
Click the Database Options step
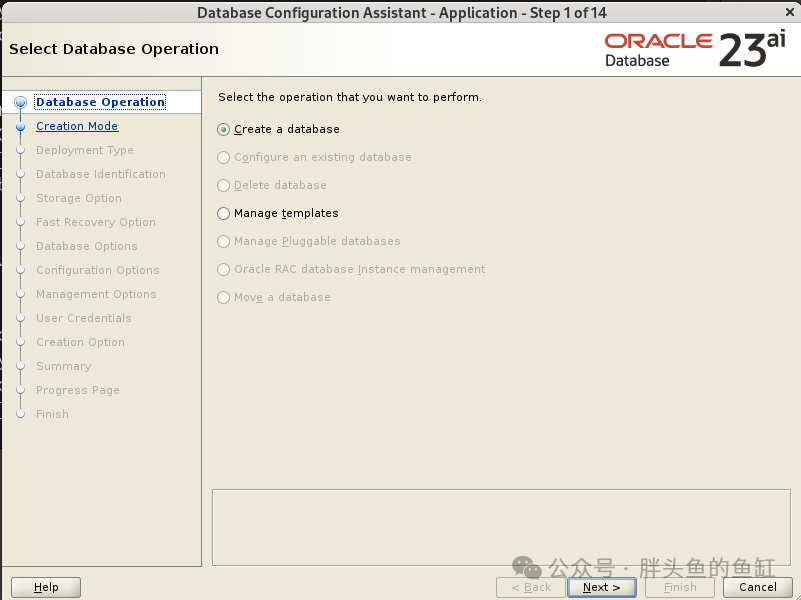(87, 246)
